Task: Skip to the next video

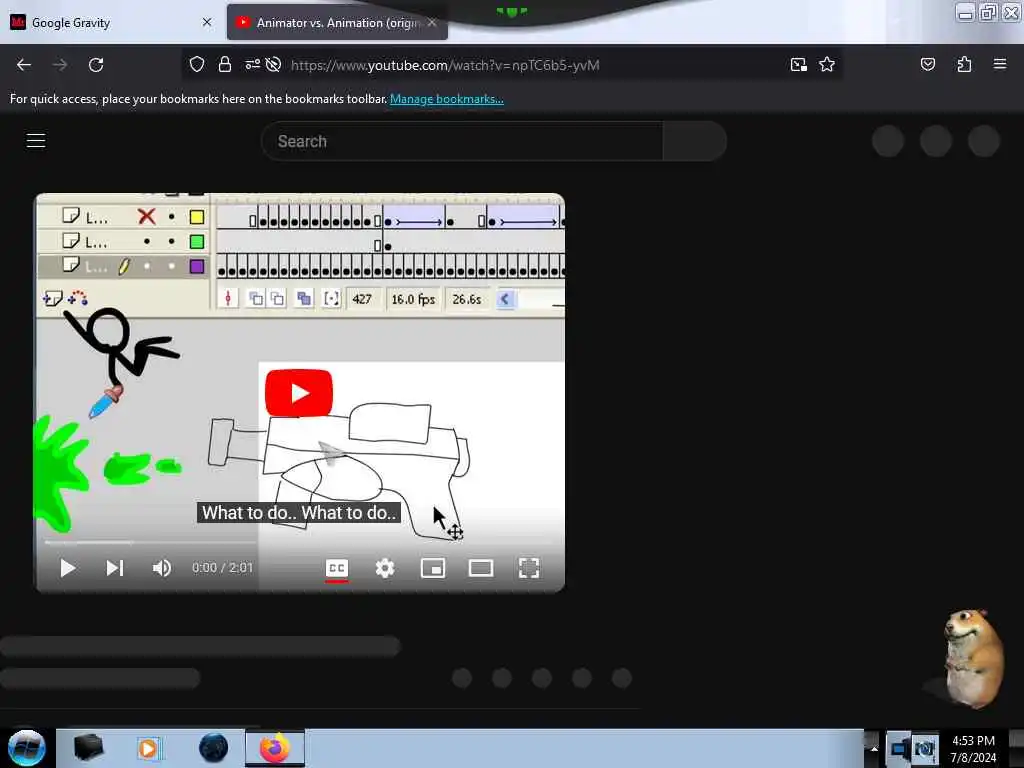Action: click(115, 568)
